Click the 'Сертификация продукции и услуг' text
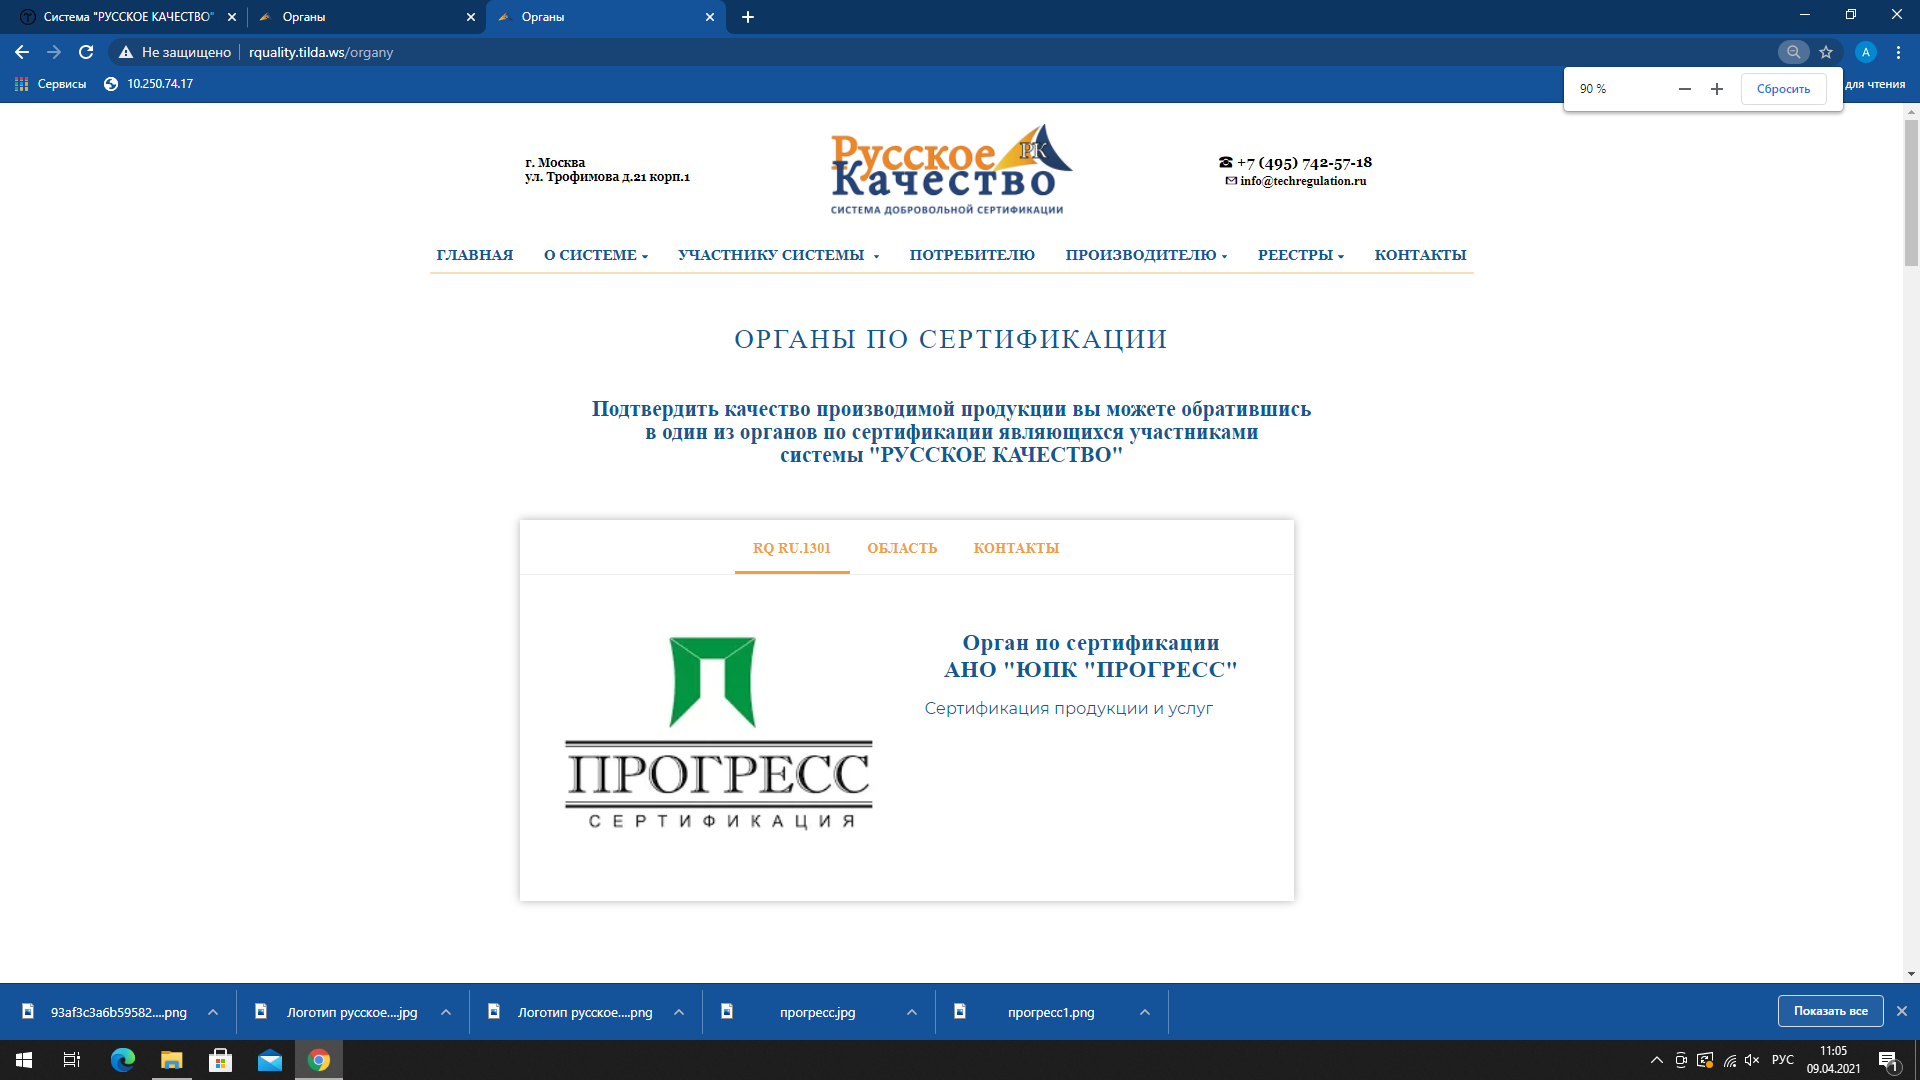The width and height of the screenshot is (1920, 1080). [x=1068, y=708]
